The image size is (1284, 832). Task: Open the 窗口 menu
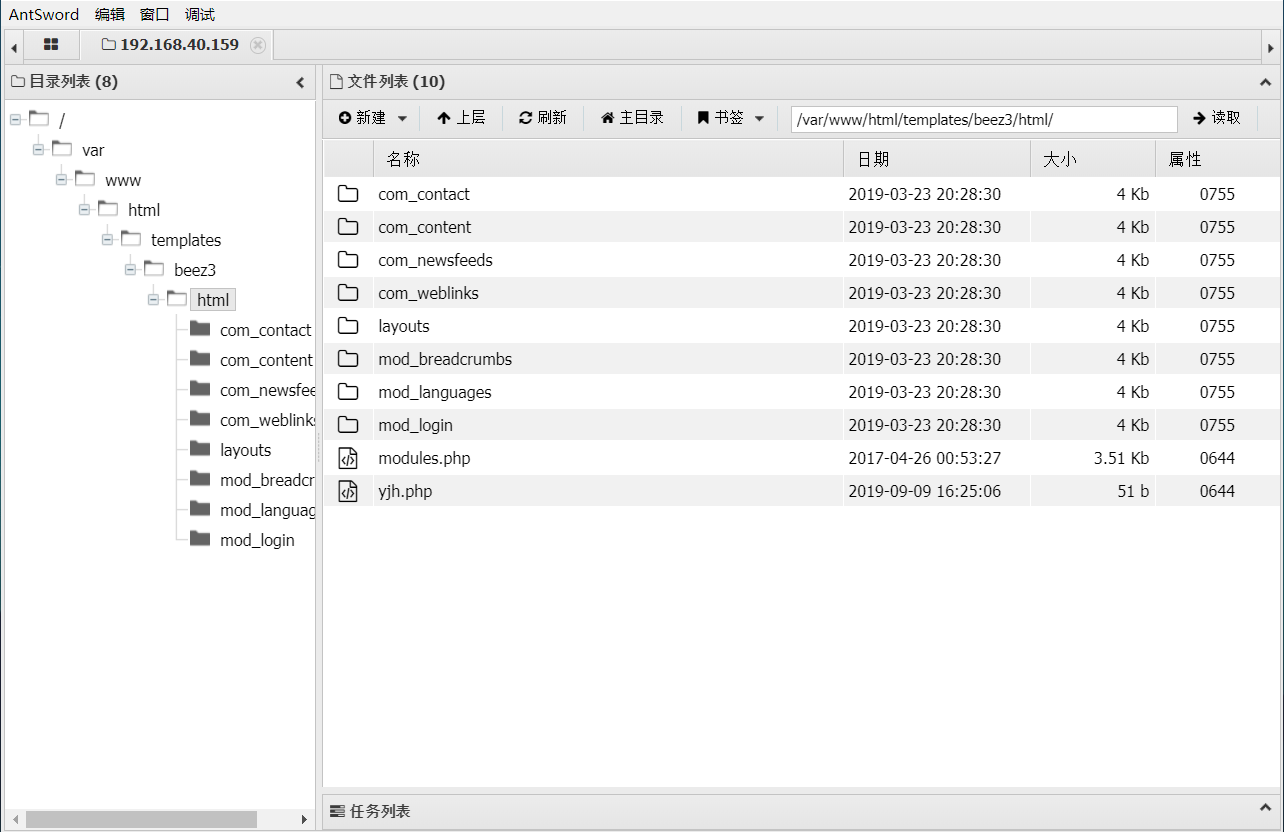[155, 14]
